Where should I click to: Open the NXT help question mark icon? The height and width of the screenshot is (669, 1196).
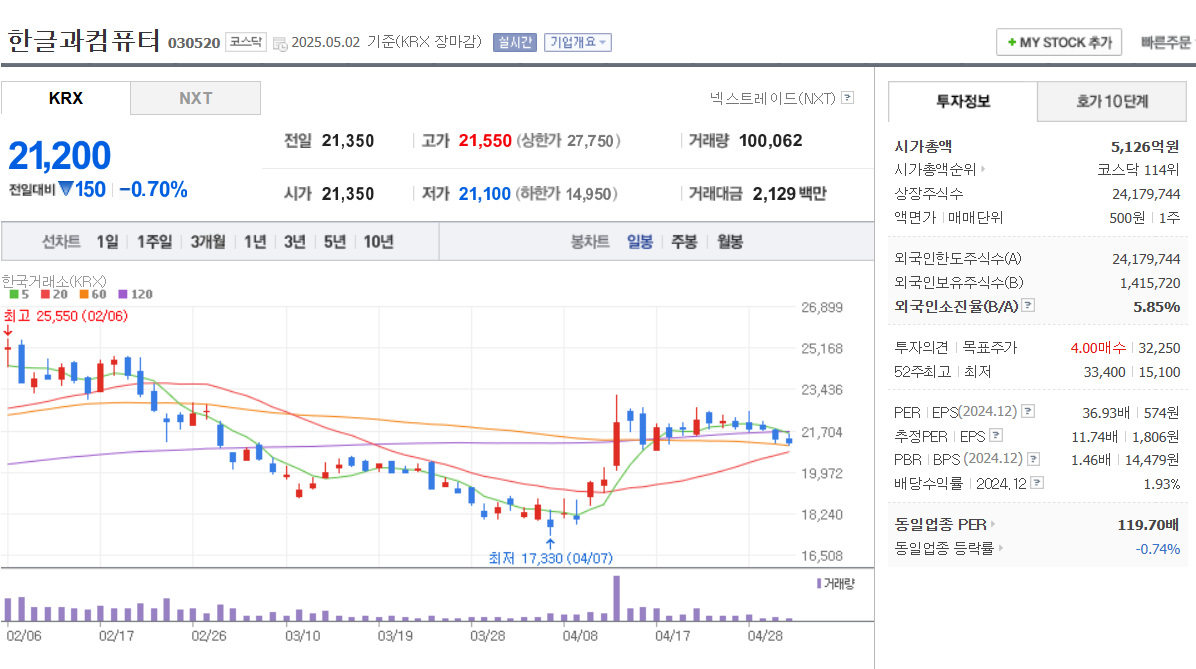(x=847, y=98)
